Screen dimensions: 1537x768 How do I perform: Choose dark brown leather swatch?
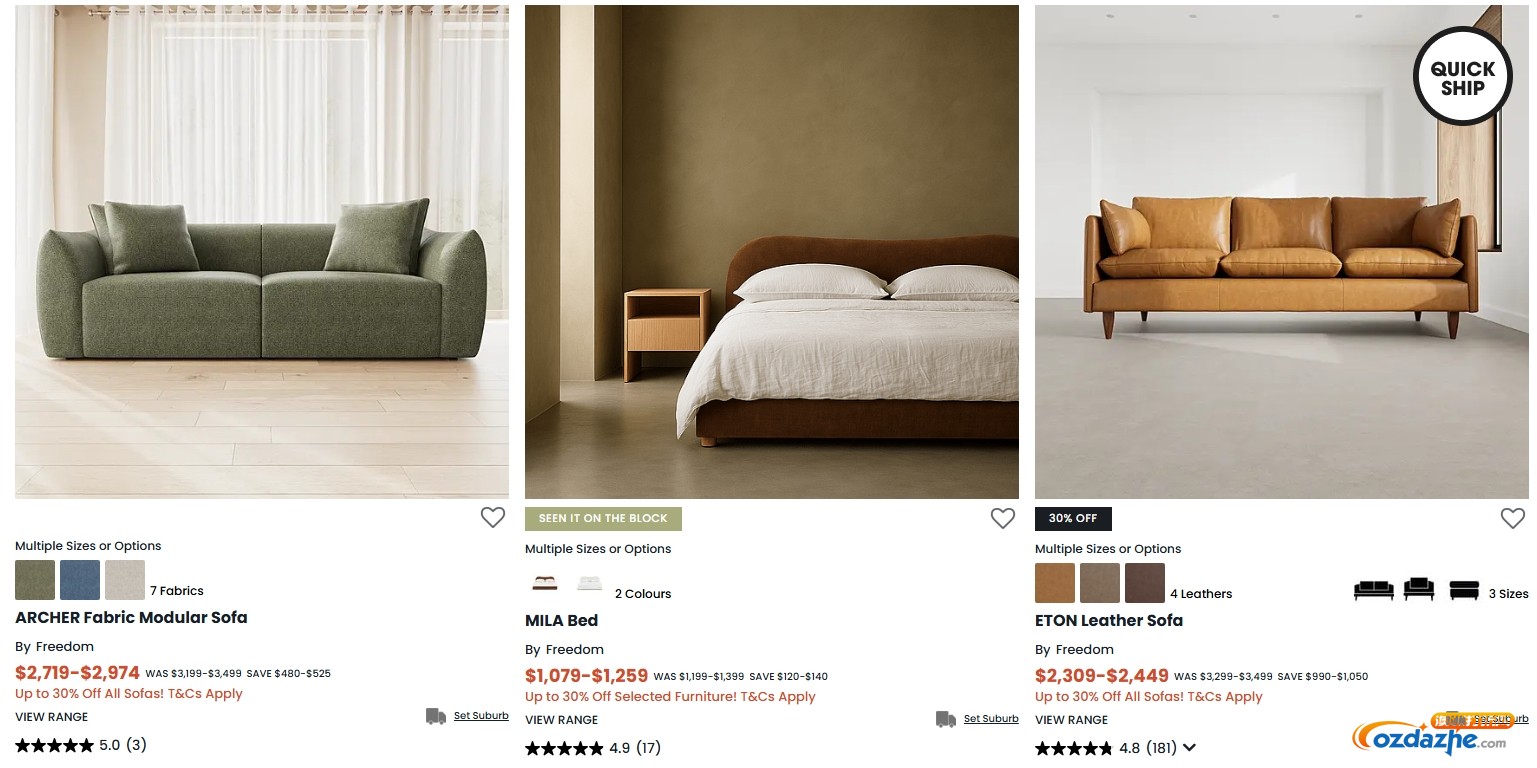point(1145,583)
